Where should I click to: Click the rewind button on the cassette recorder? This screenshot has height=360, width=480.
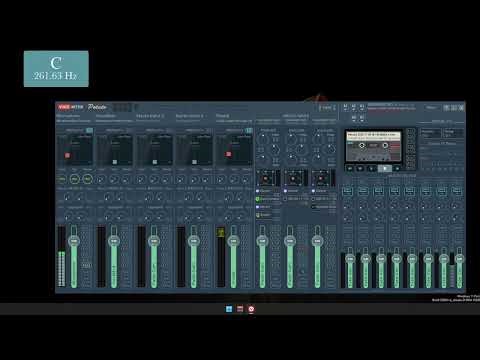point(350,169)
